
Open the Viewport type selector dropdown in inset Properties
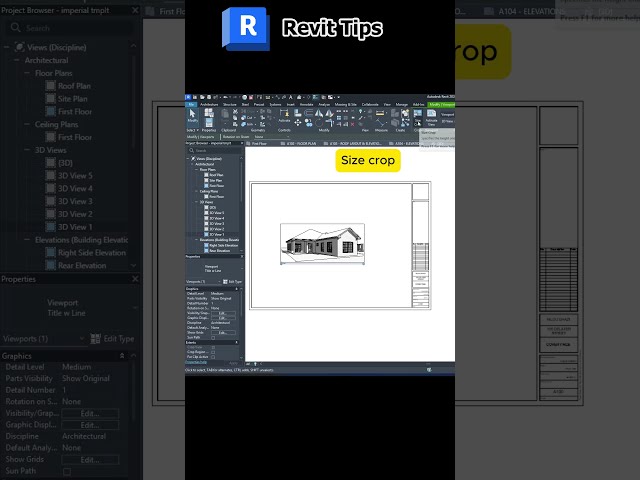pos(242,269)
